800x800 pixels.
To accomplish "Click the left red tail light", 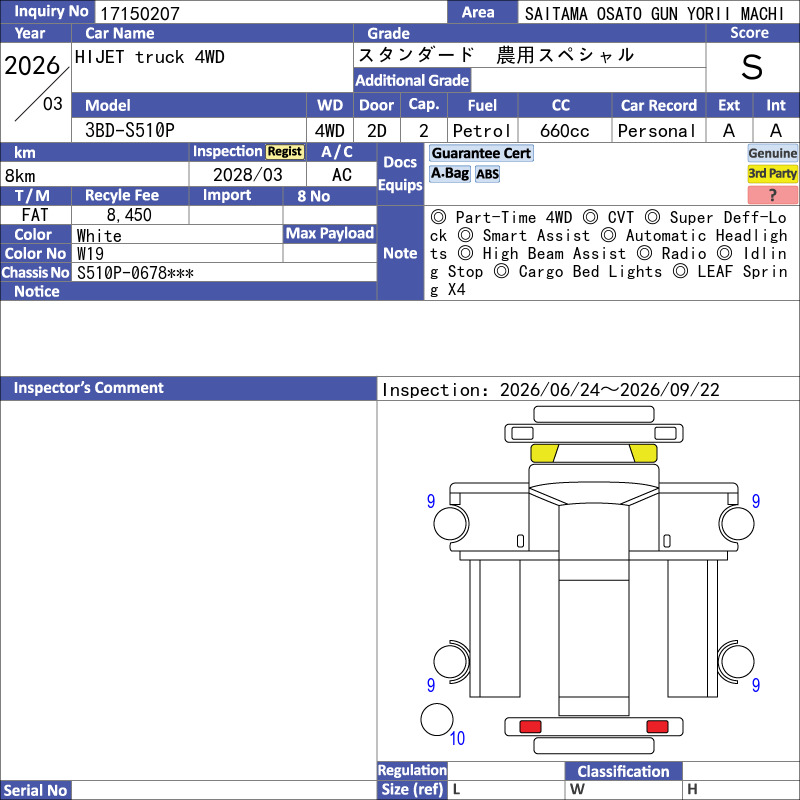I will coord(530,727).
